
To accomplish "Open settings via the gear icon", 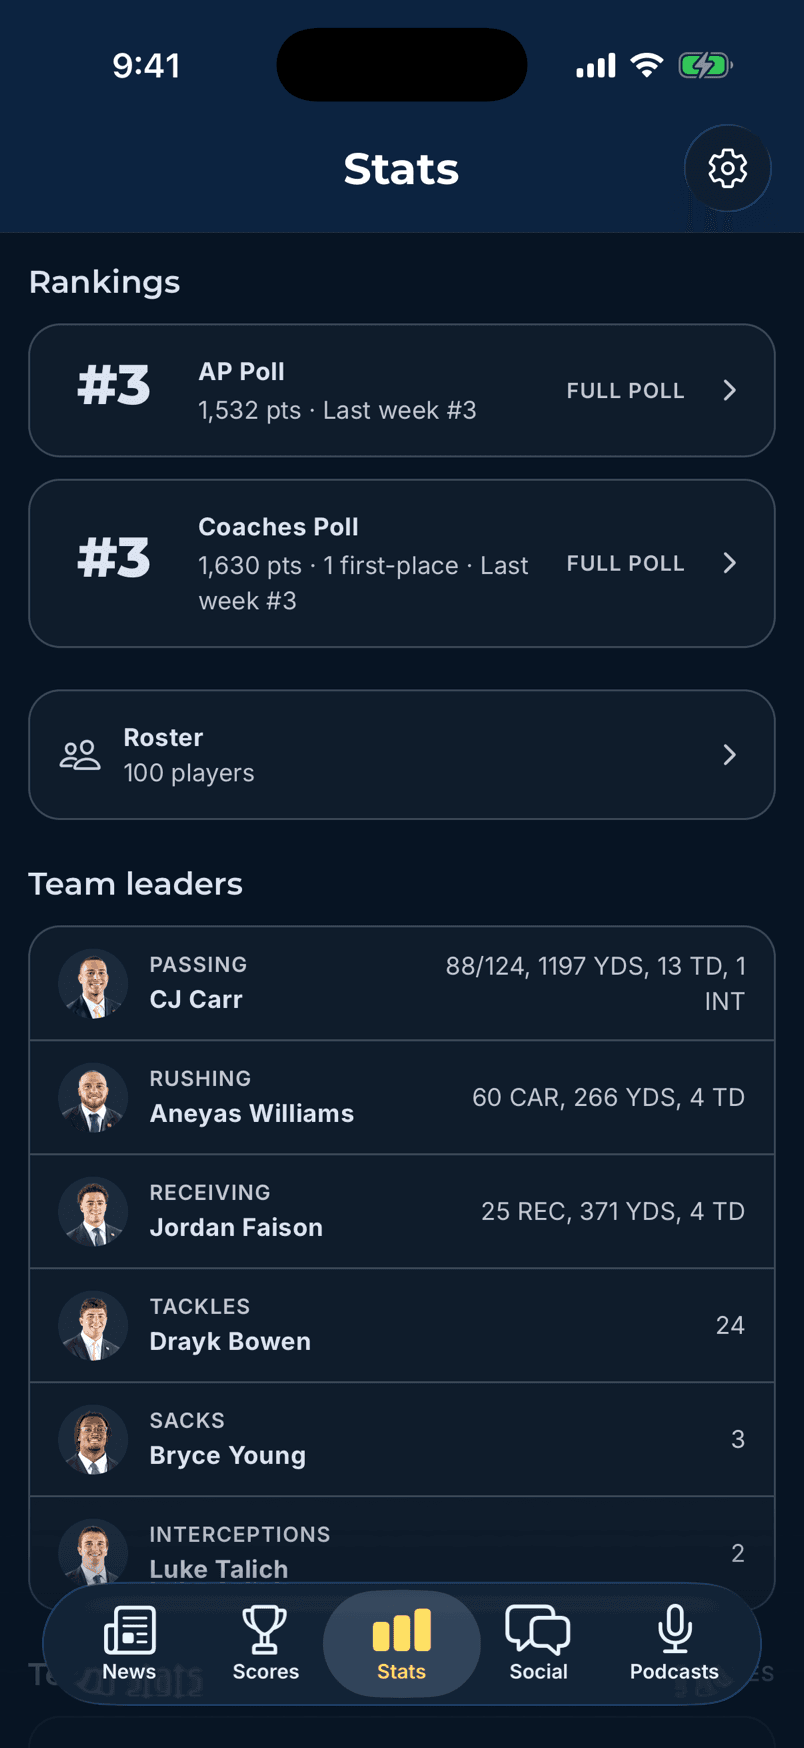I will click(727, 169).
